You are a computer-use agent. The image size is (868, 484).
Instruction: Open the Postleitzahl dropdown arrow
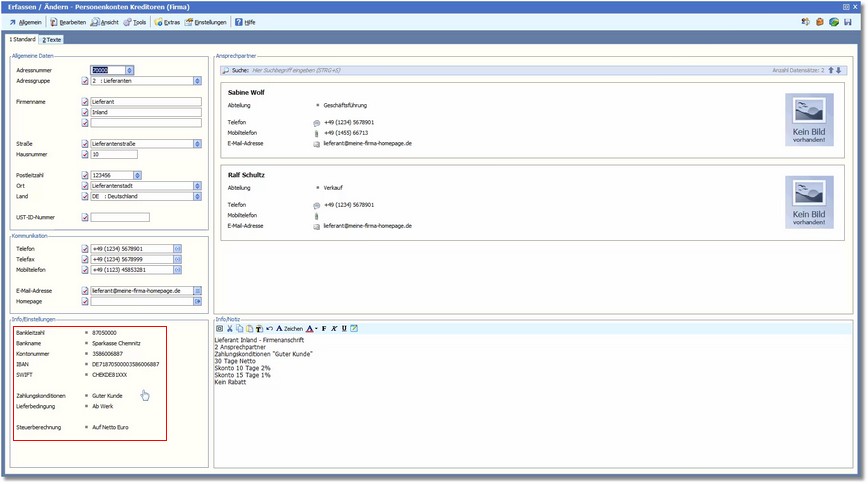point(137,175)
